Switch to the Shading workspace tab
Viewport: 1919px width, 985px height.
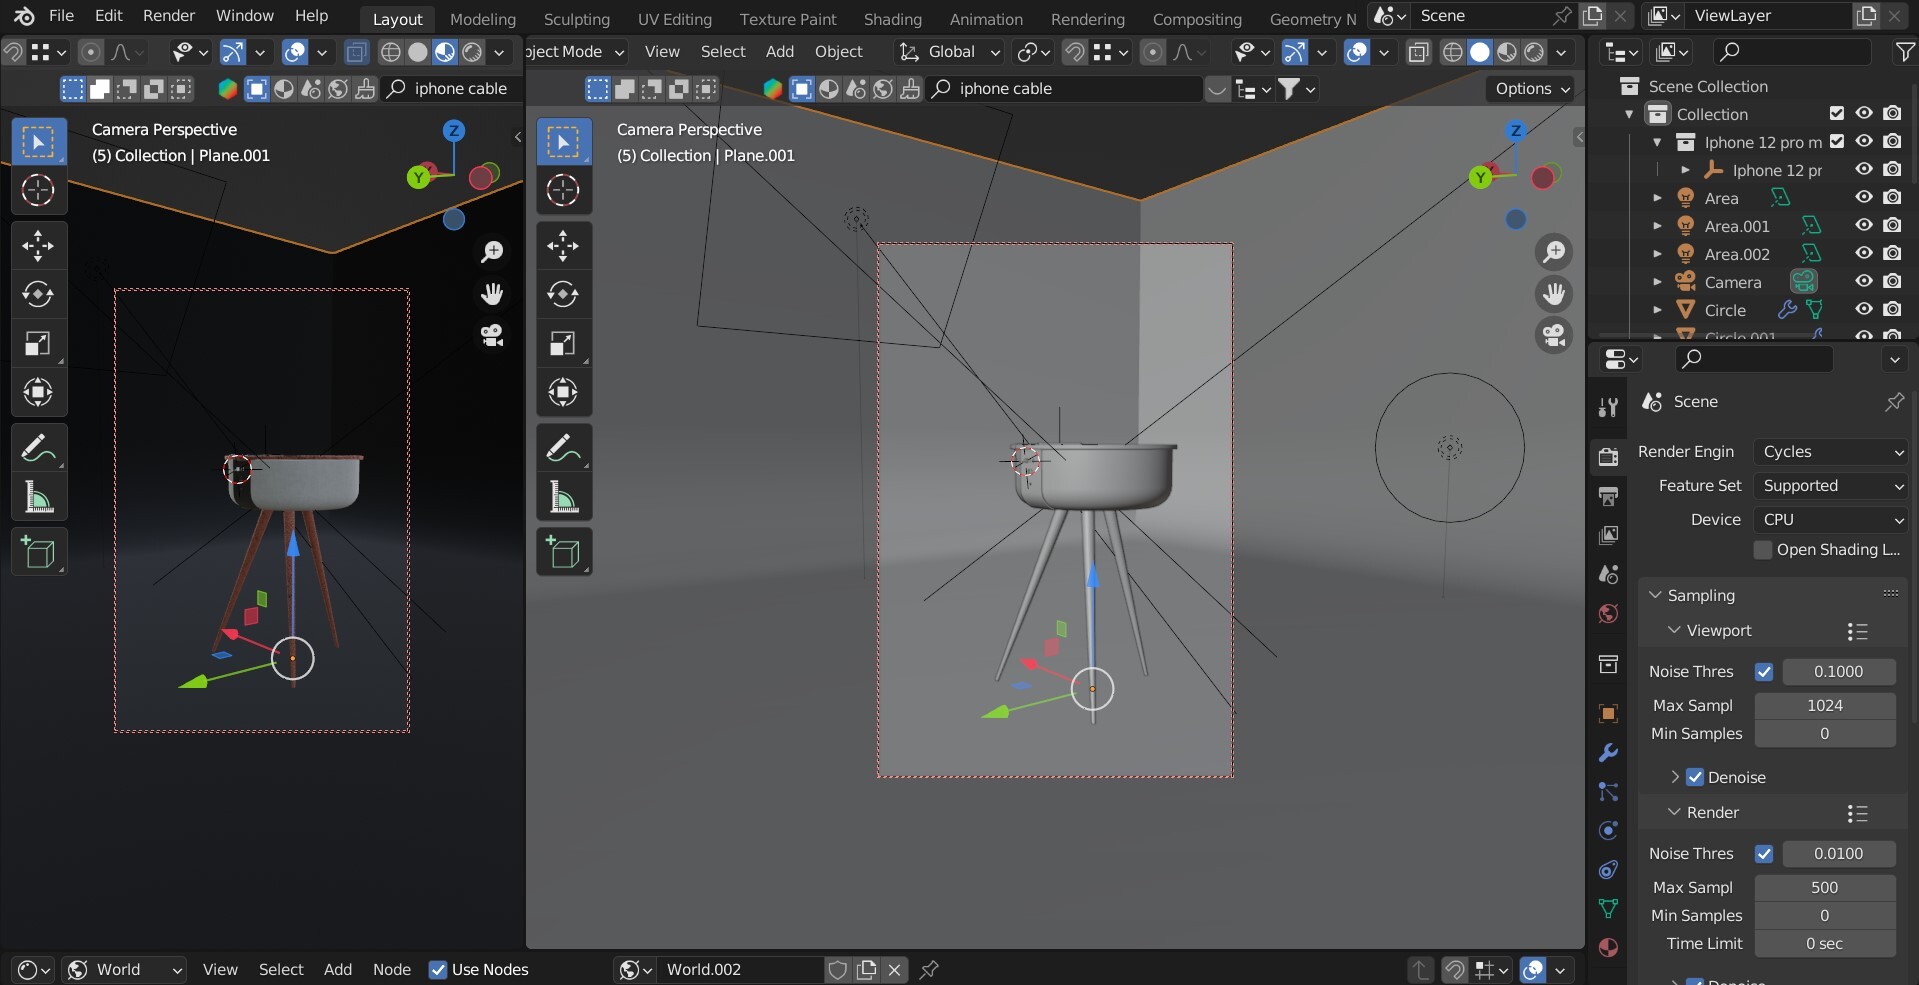click(x=892, y=19)
